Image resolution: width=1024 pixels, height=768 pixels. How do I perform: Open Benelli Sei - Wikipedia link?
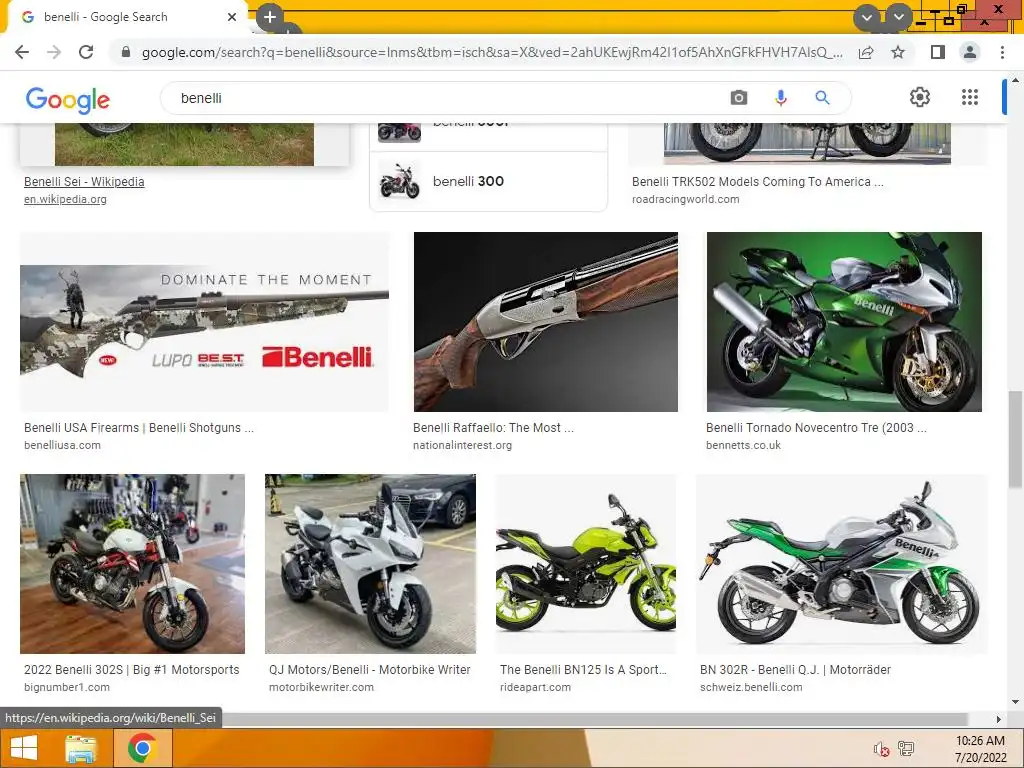pyautogui.click(x=84, y=182)
